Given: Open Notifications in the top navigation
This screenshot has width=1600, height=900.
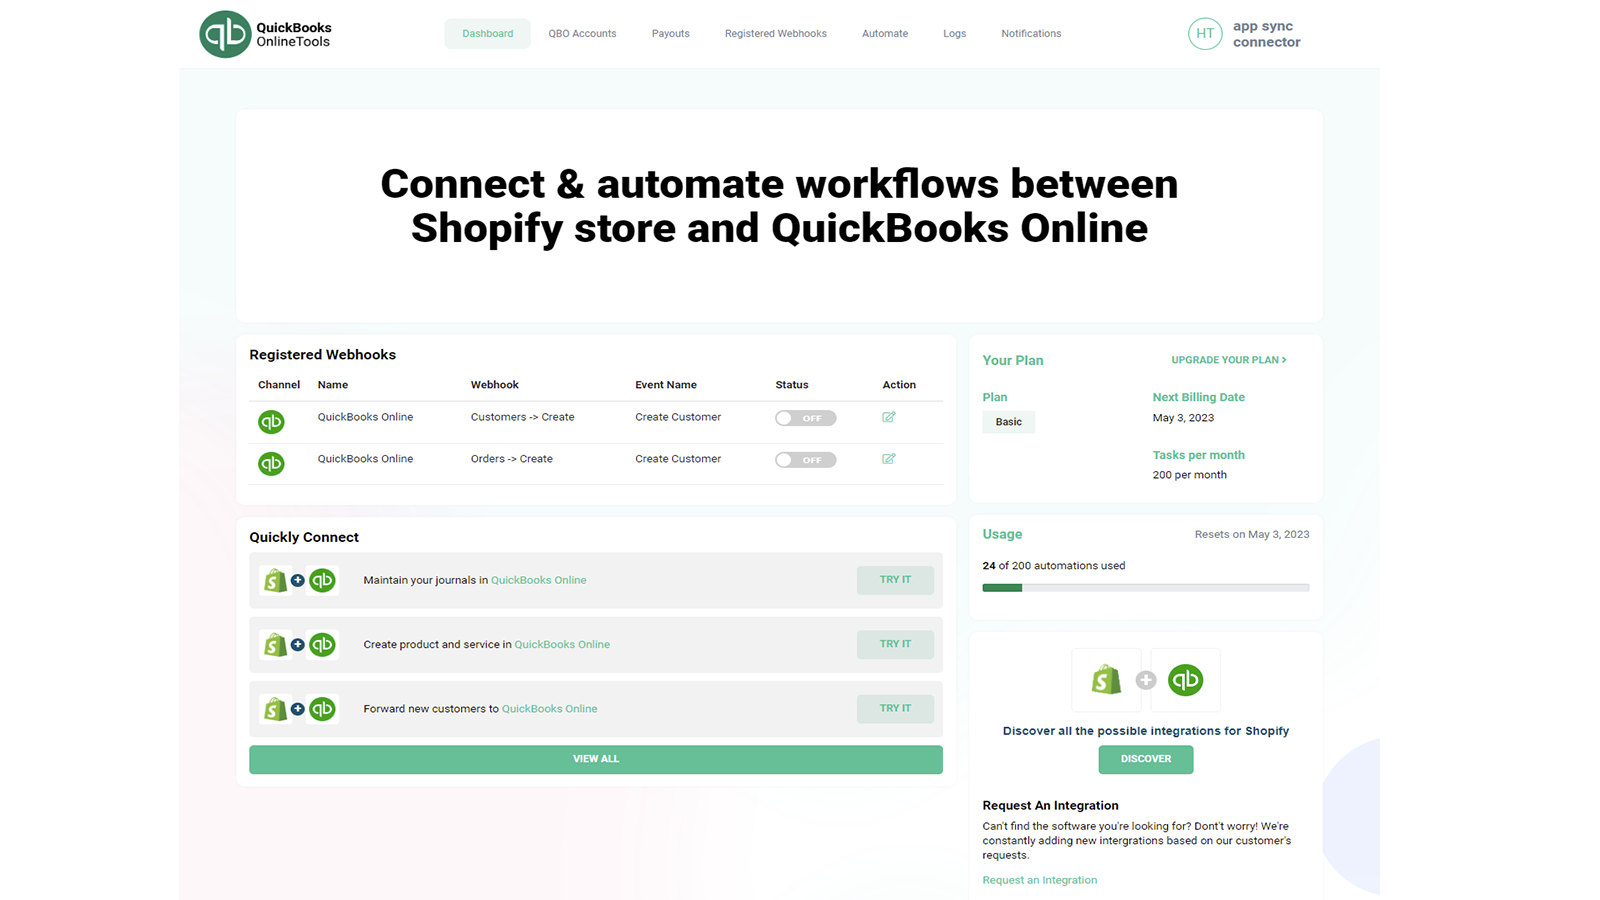Looking at the screenshot, I should (x=1031, y=34).
